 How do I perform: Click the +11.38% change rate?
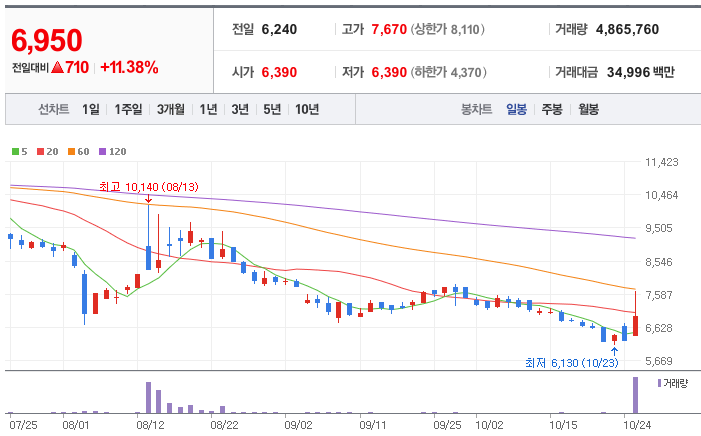tap(129, 68)
